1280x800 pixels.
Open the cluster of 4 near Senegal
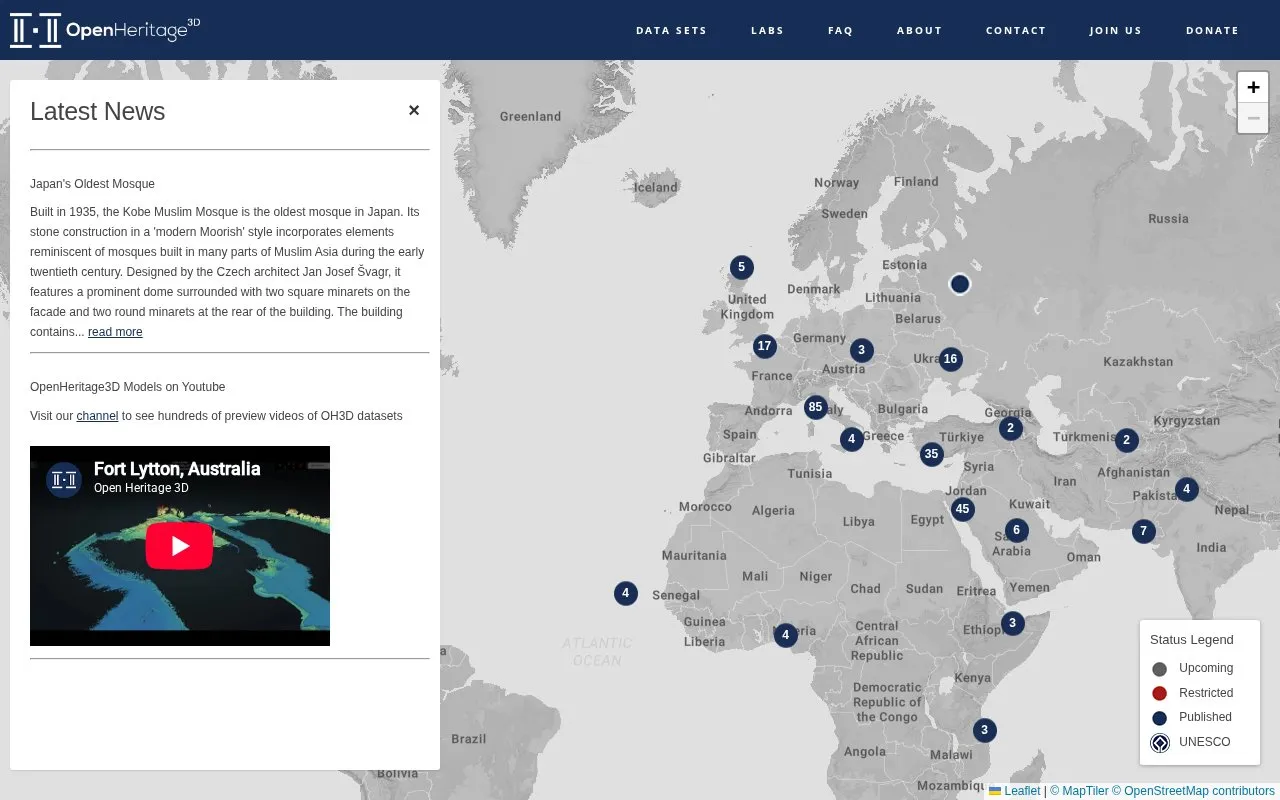pos(625,593)
